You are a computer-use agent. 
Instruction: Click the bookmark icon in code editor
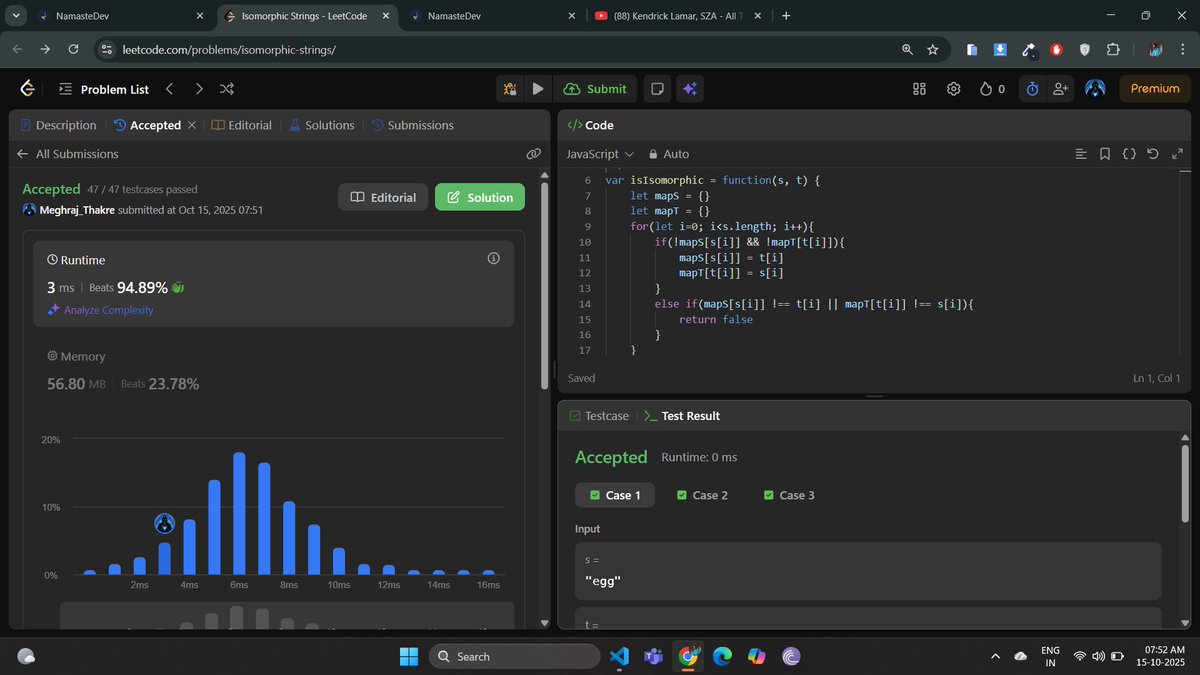point(1104,154)
